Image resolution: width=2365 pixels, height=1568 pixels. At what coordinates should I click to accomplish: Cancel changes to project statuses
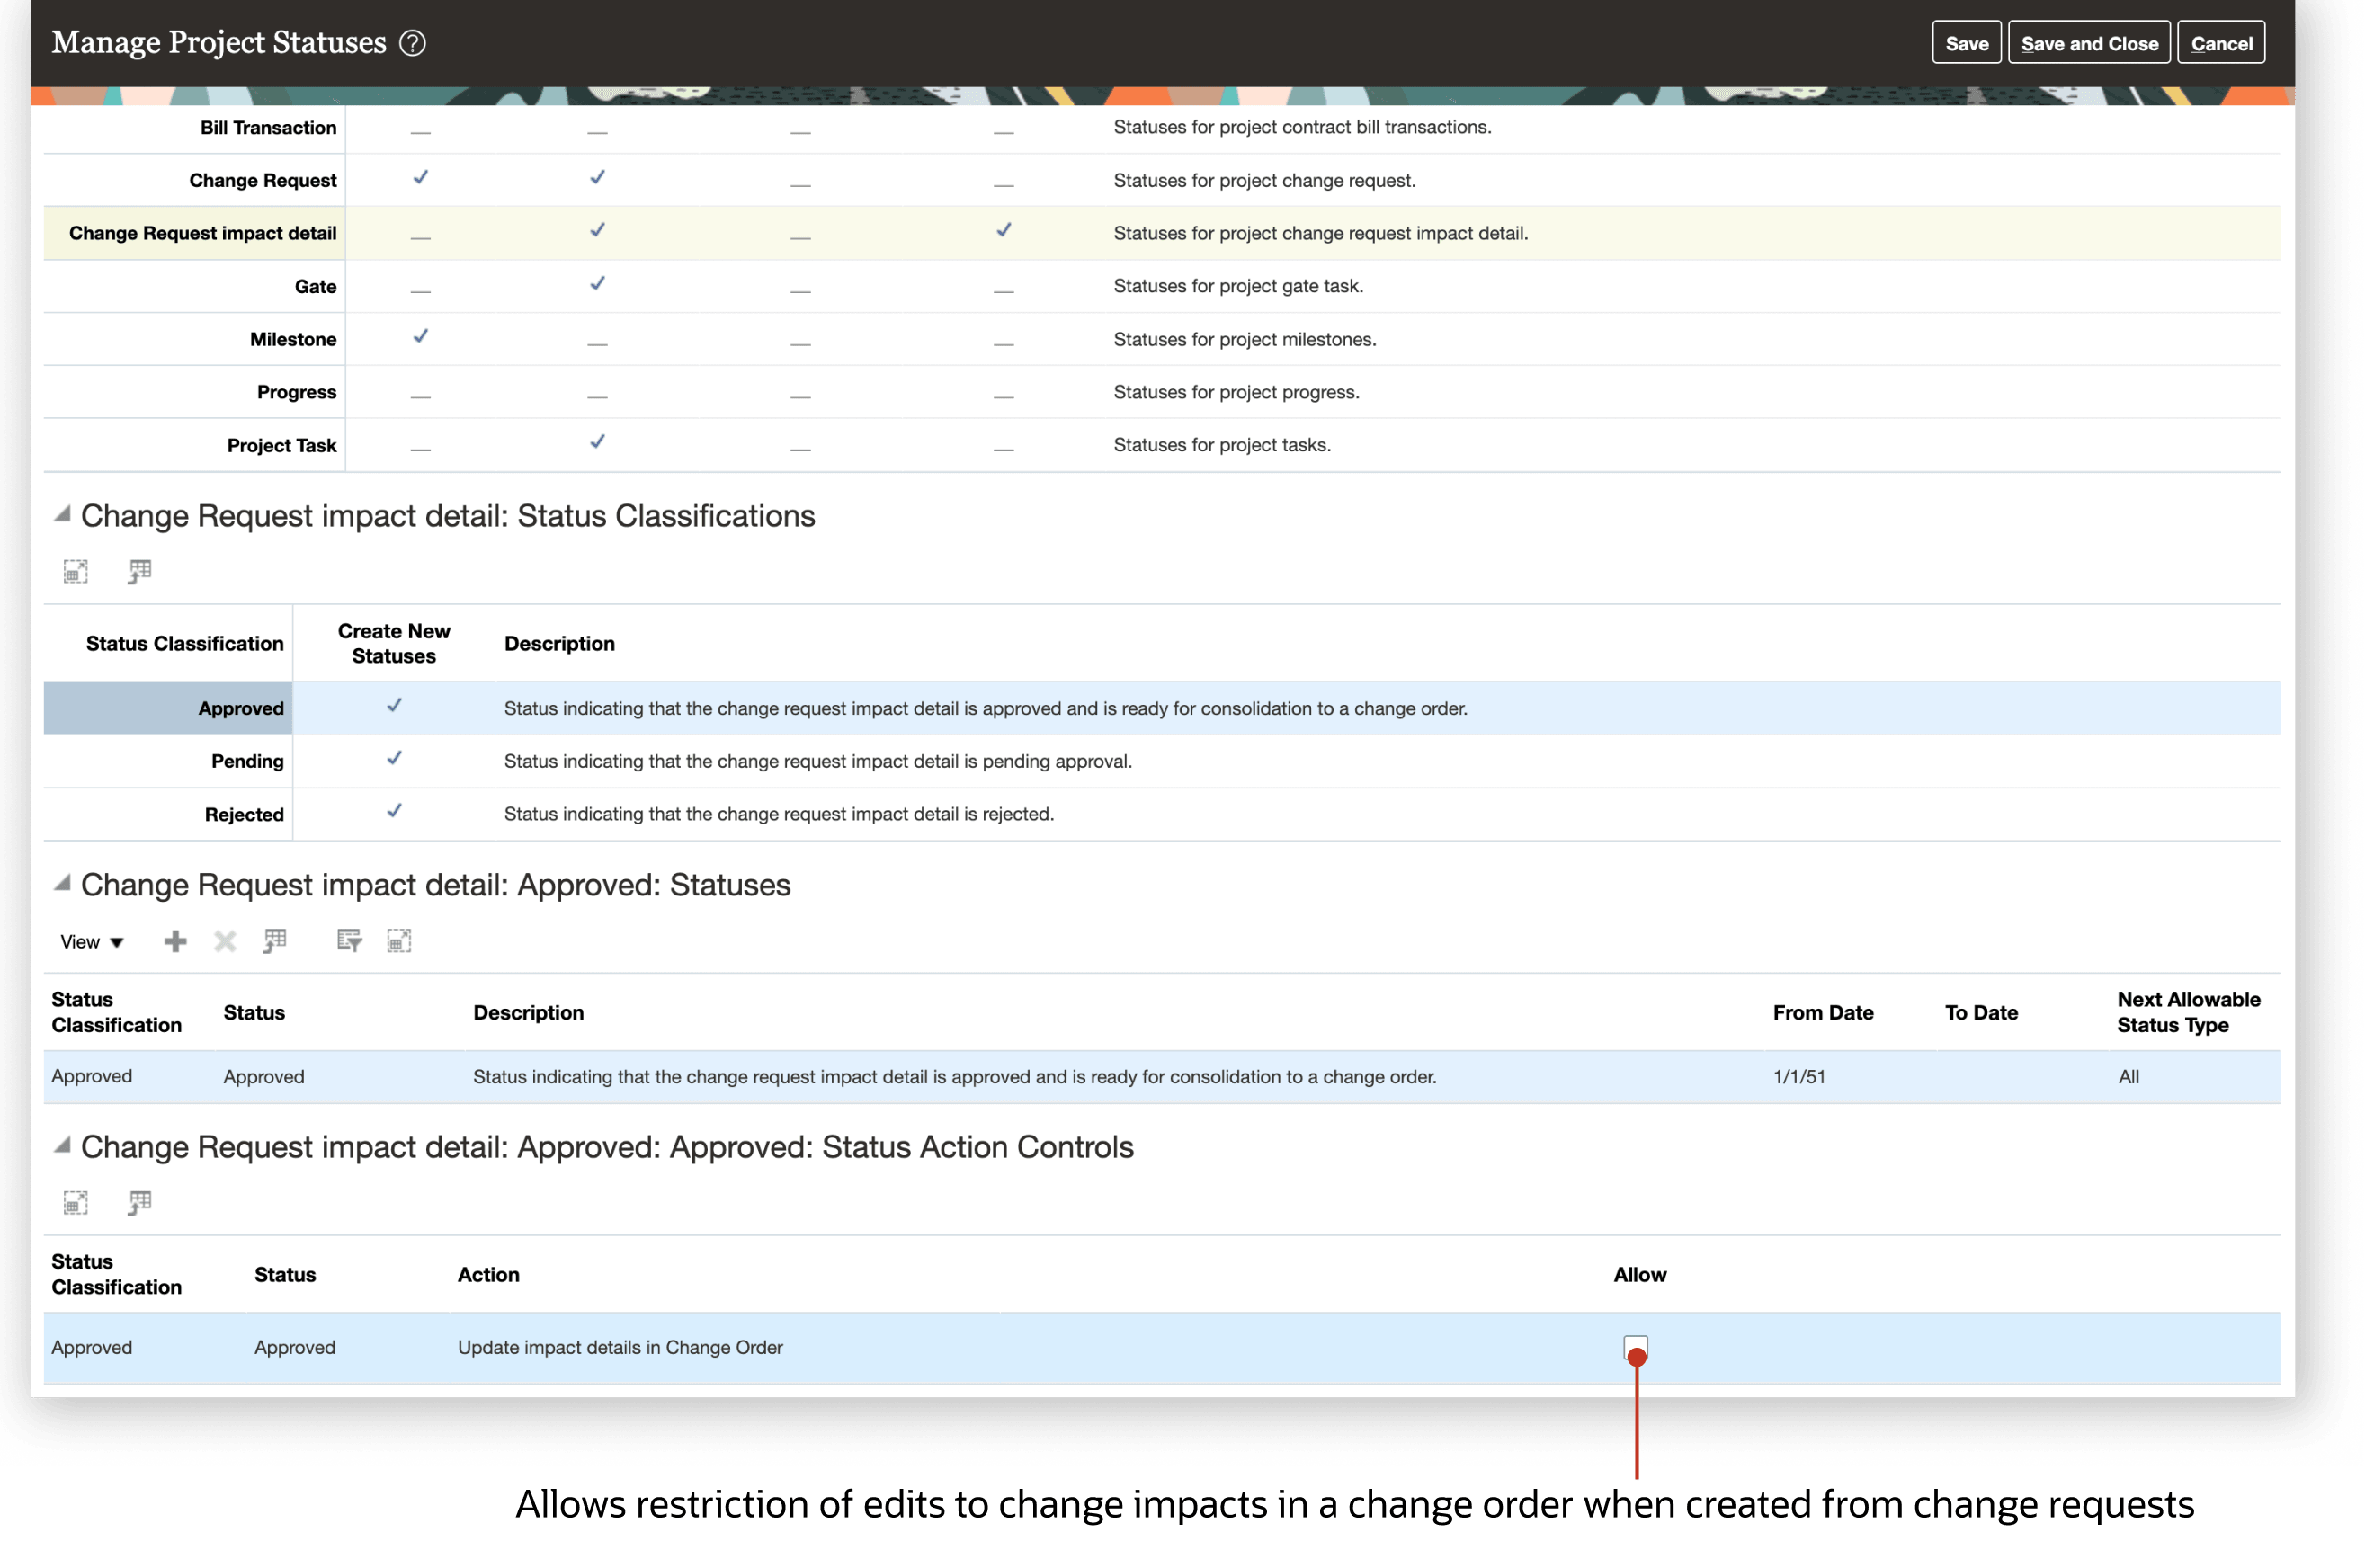[2221, 42]
